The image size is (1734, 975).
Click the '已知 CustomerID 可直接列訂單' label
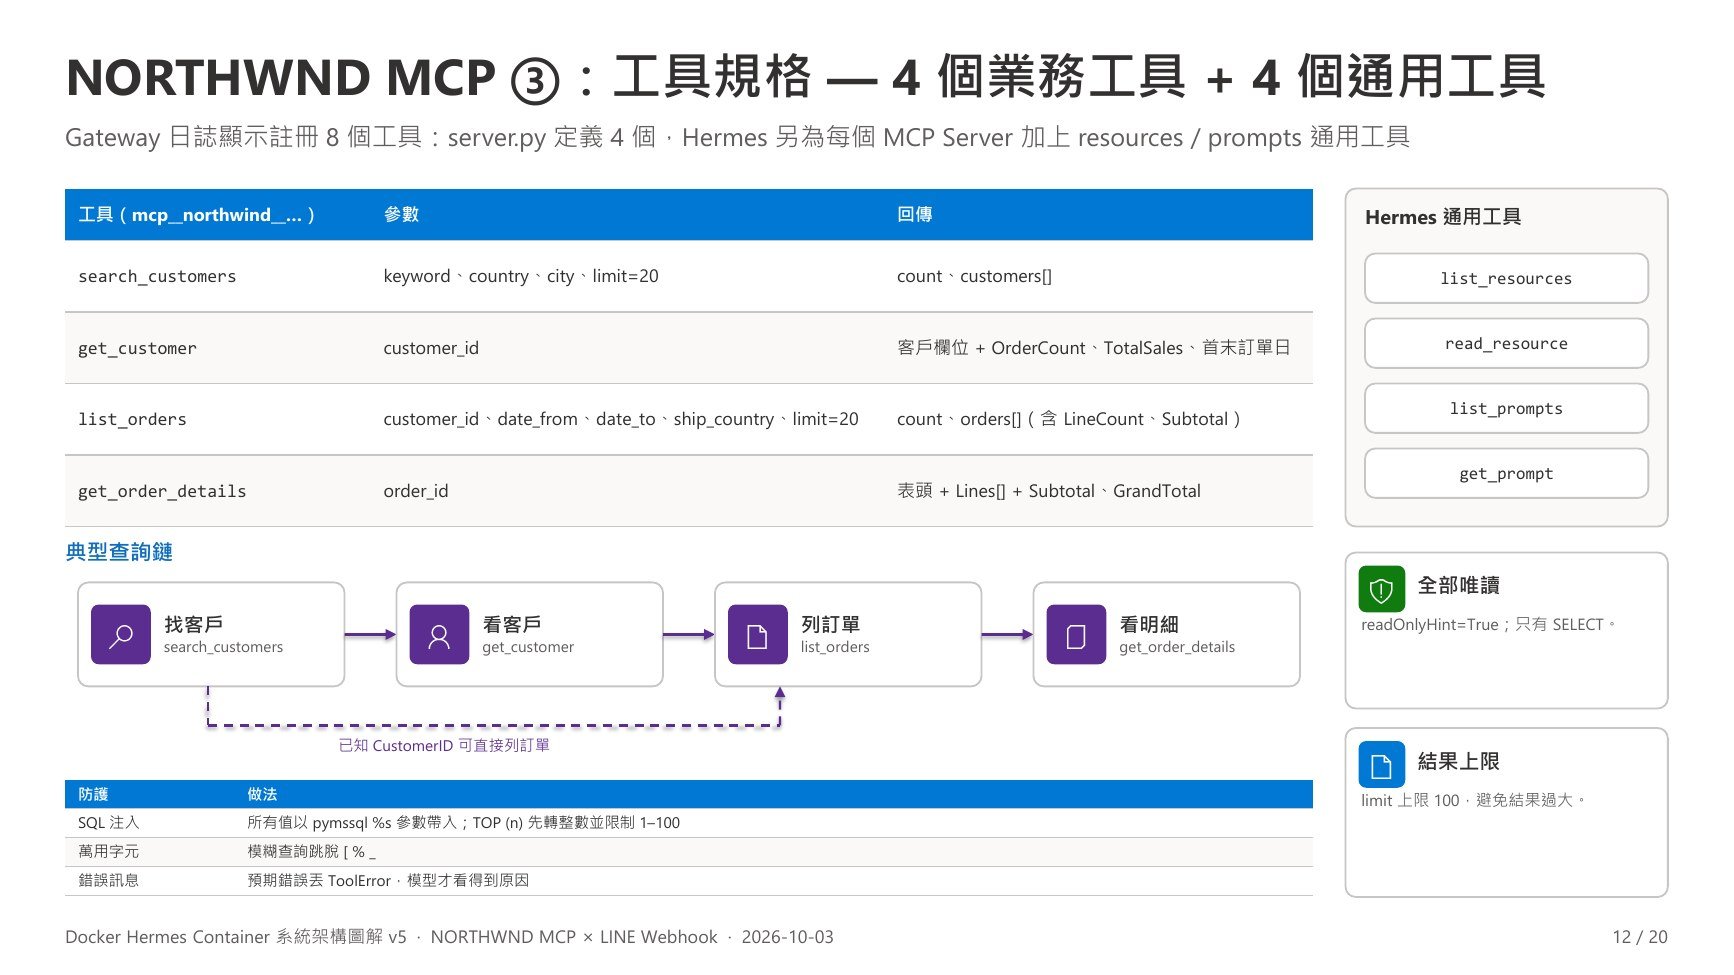pyautogui.click(x=444, y=746)
